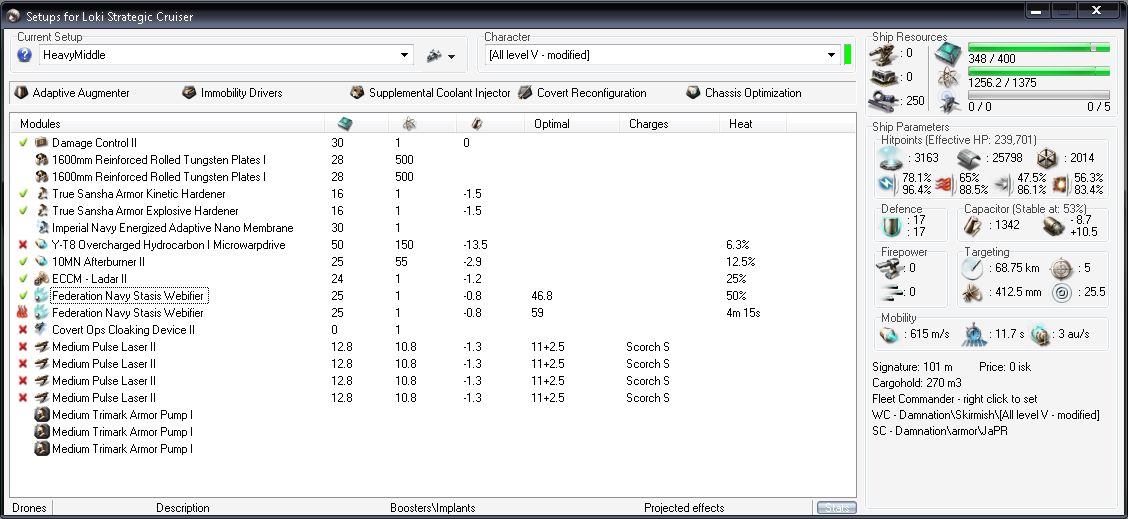Click the EM resistance icon showing 78.1%
This screenshot has height=519, width=1128.
tap(885, 184)
